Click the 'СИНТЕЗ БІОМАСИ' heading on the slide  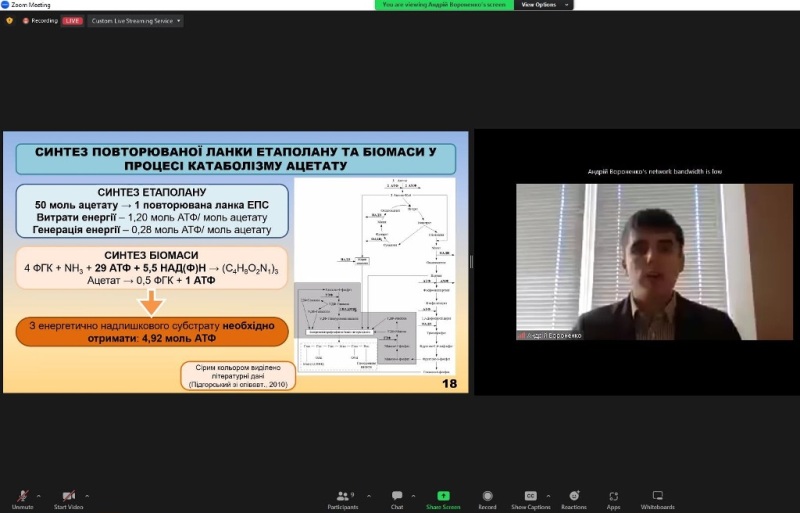tap(151, 255)
